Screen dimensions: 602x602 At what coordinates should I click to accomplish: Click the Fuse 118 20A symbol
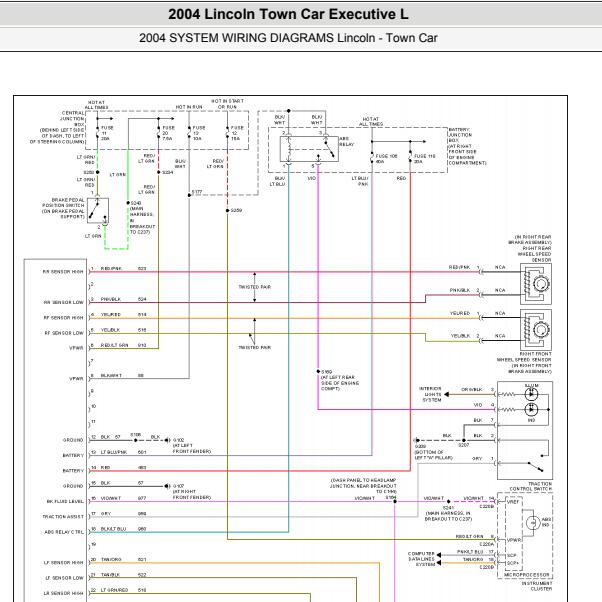pos(410,158)
